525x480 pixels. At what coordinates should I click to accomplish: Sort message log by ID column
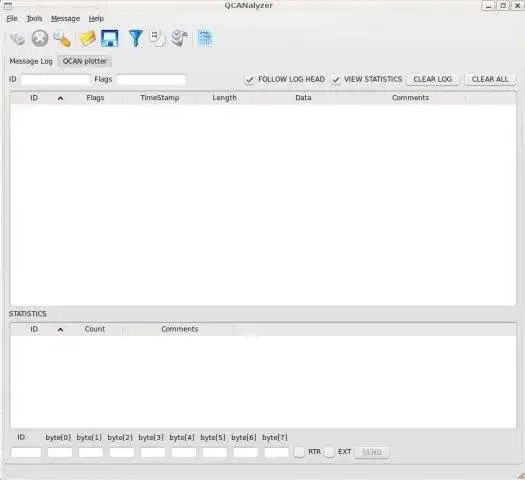[39, 98]
